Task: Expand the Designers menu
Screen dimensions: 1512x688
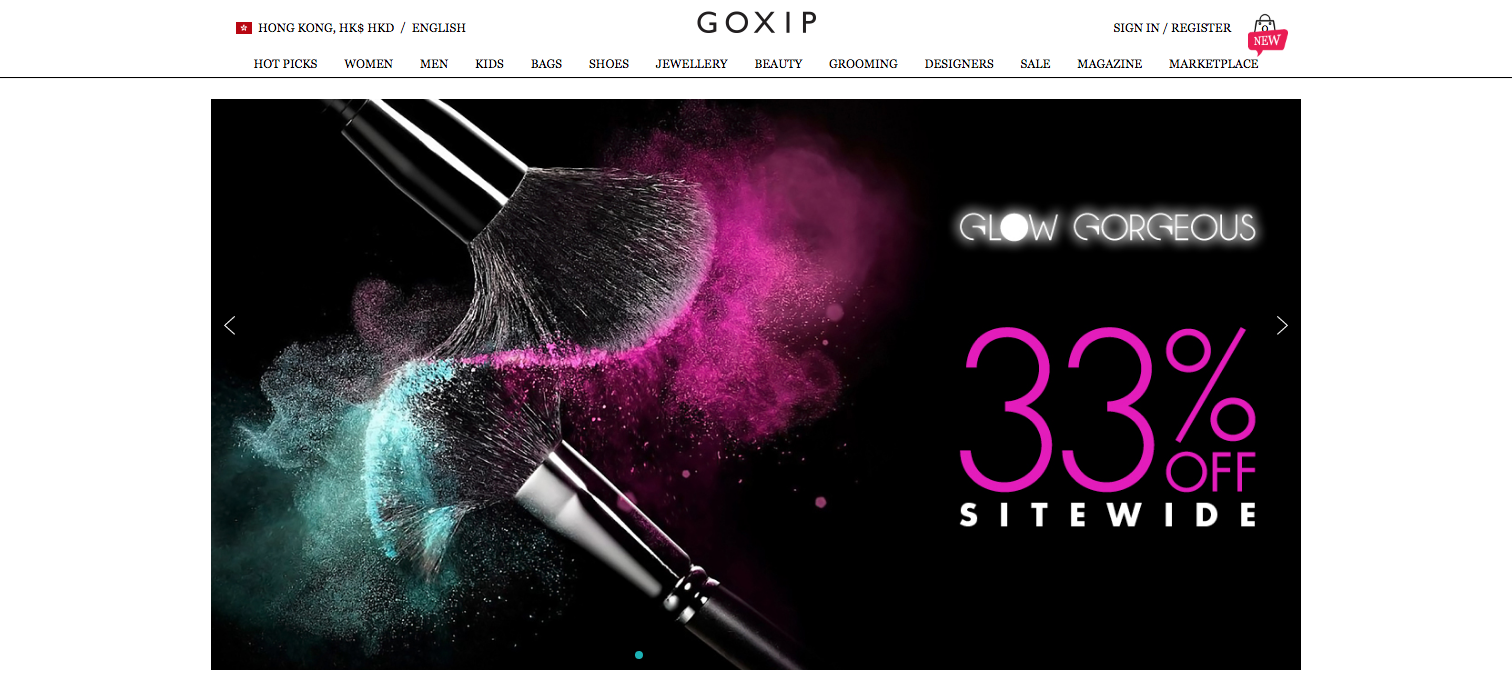Action: coord(959,64)
